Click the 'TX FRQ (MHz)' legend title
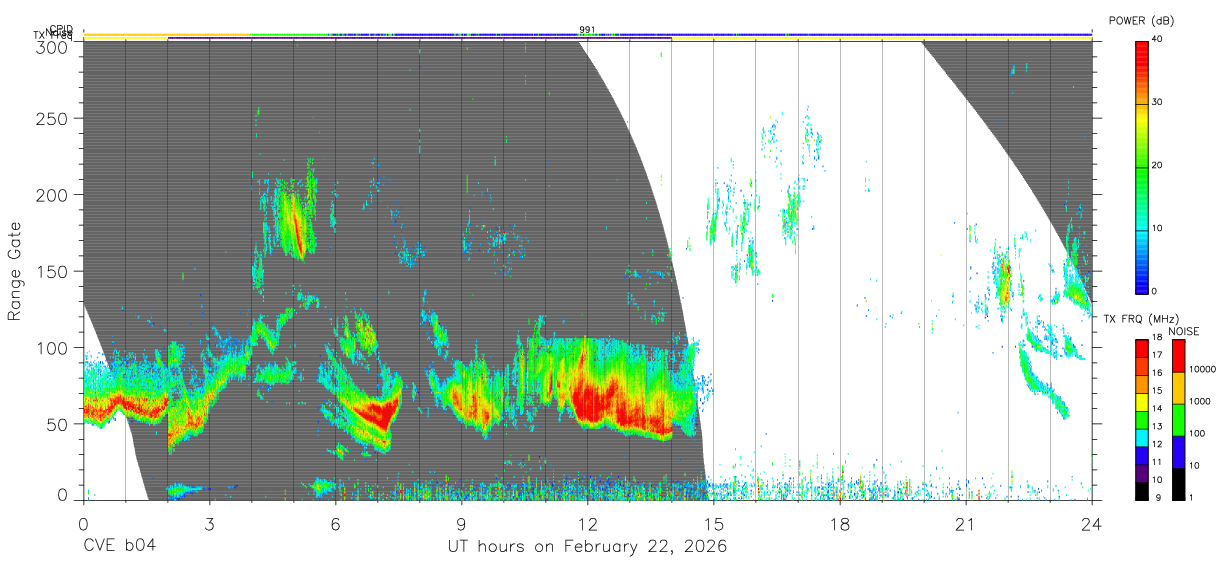Screen dimensions: 1228x567 (x=1141, y=319)
